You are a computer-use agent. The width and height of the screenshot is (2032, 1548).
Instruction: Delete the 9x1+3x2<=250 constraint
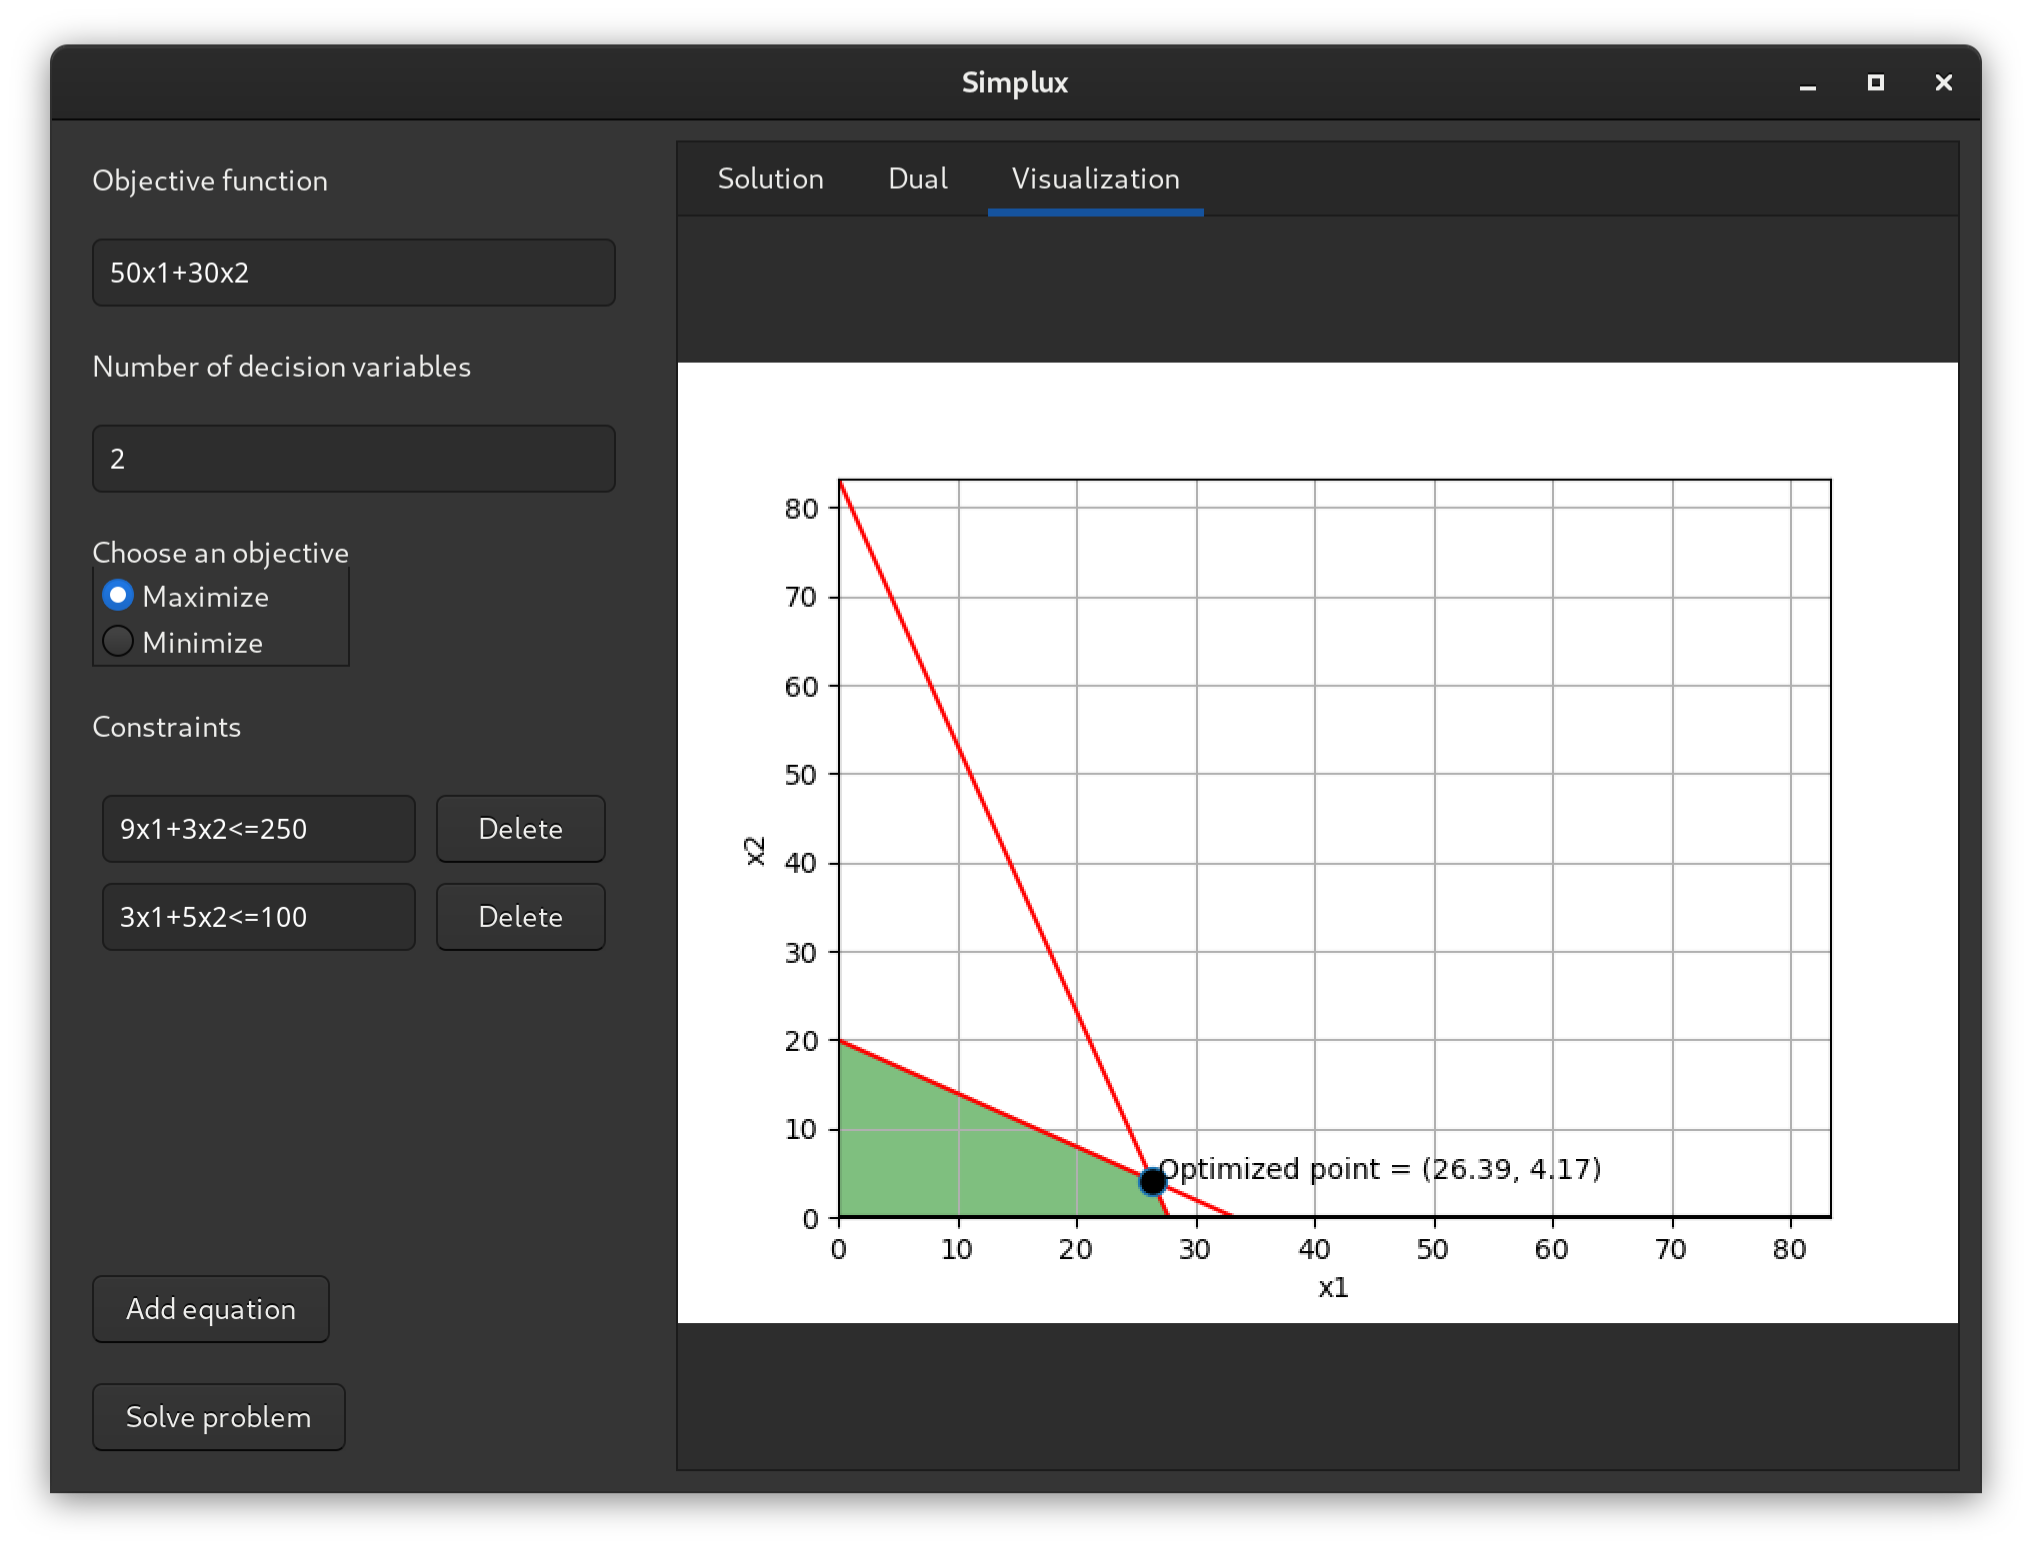coord(520,829)
